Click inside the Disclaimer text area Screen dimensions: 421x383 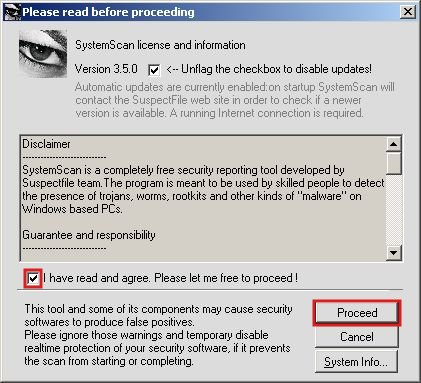203,198
